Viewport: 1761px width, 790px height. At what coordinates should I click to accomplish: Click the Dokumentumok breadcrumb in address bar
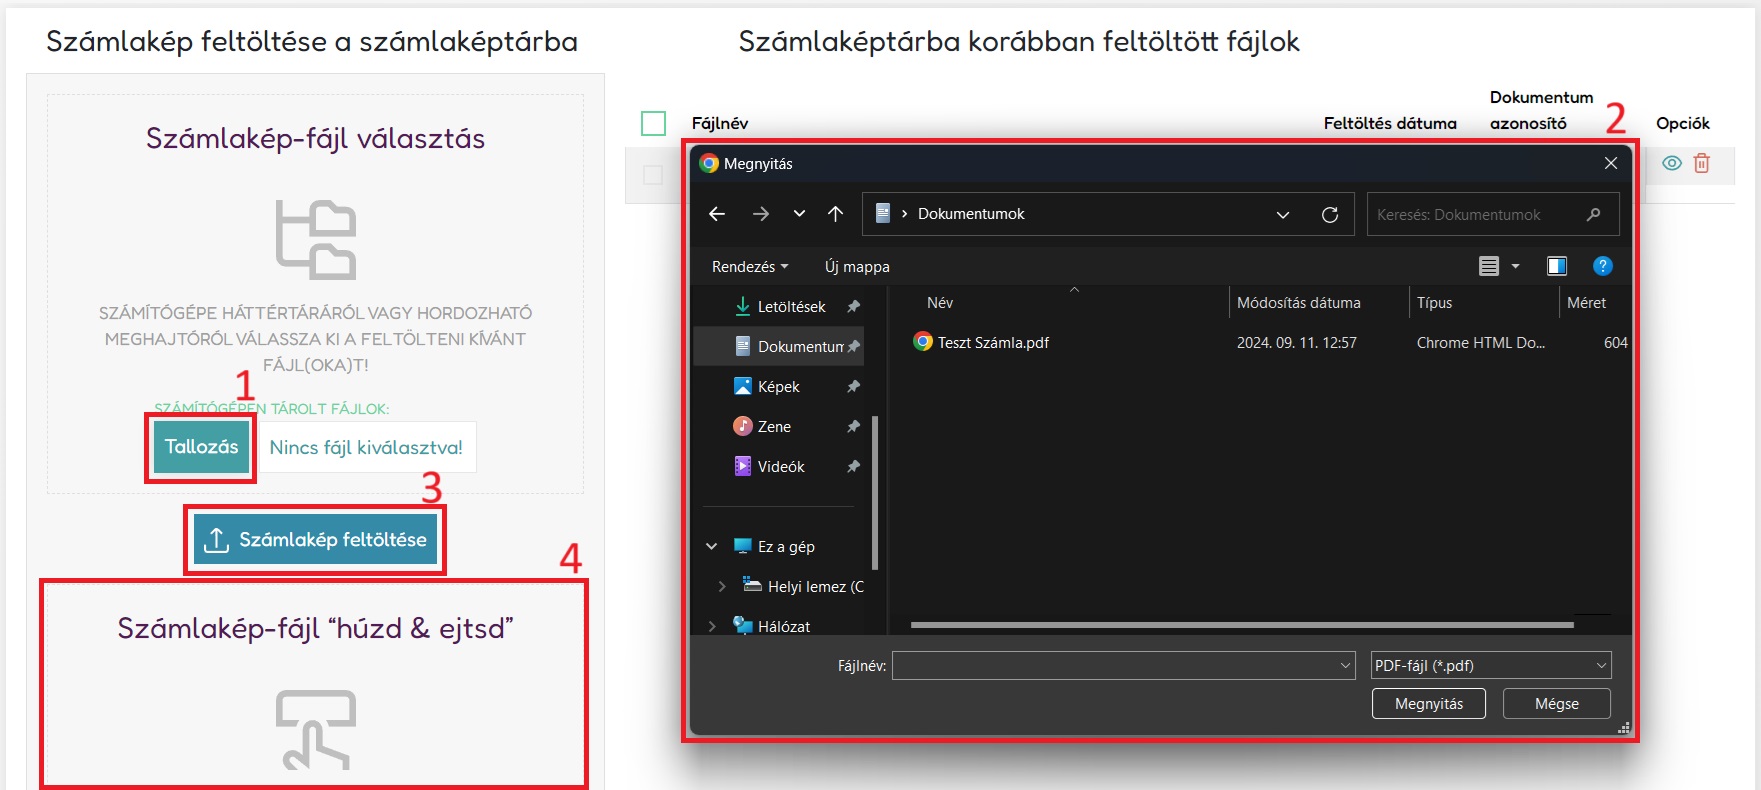[971, 214]
